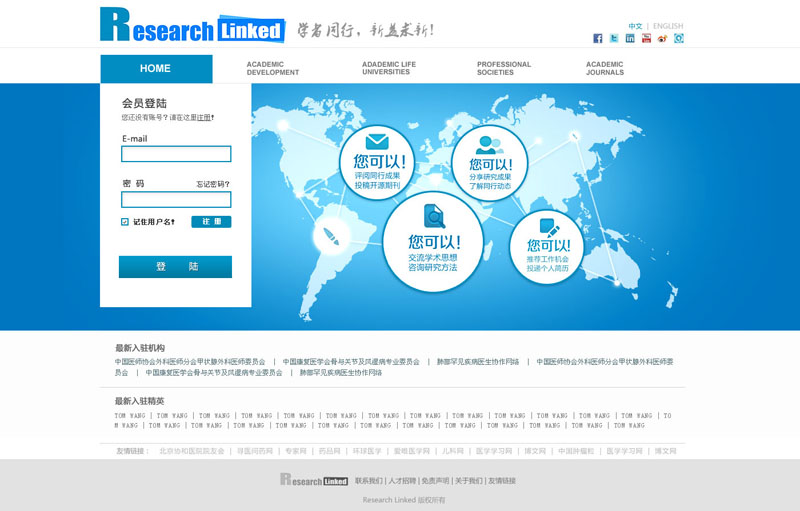The height and width of the screenshot is (511, 800).
Task: Focus the 密码 password field
Action: pos(176,199)
